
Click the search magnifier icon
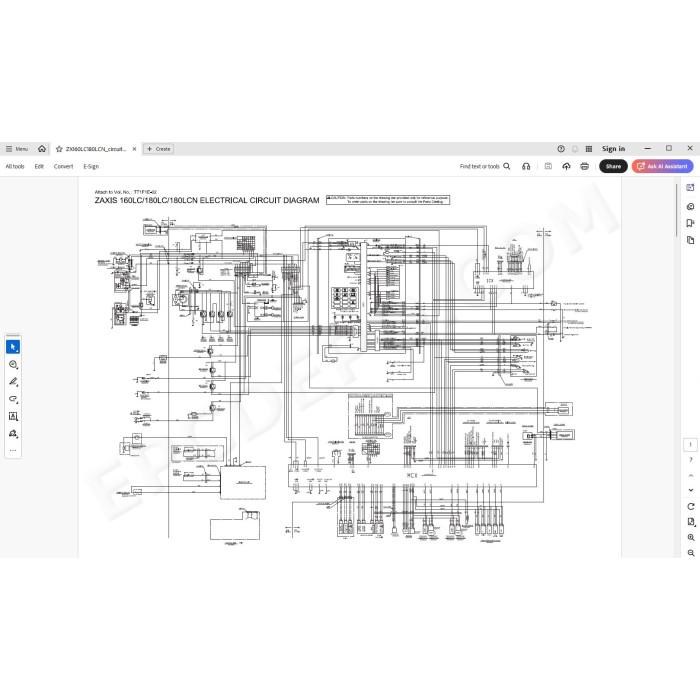[x=507, y=166]
